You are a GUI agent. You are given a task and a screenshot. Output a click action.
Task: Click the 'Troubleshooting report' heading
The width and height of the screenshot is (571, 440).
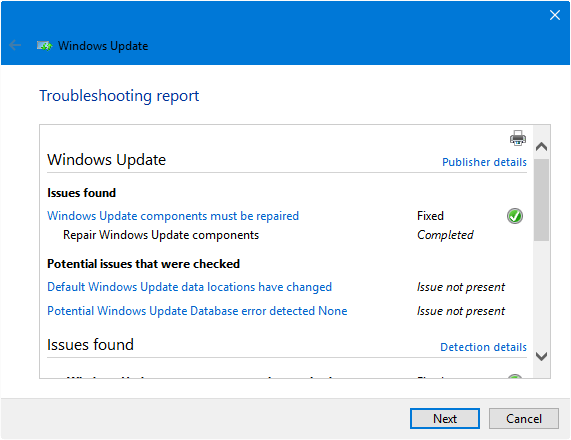click(119, 96)
